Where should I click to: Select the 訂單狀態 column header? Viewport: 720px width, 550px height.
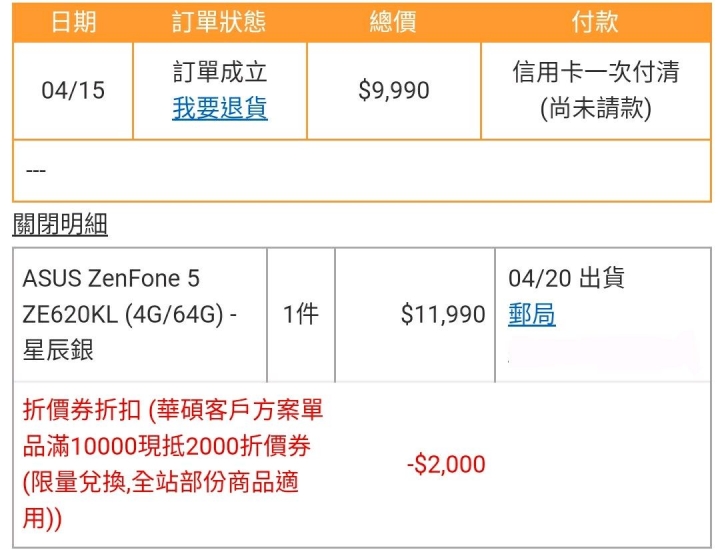pos(219,22)
